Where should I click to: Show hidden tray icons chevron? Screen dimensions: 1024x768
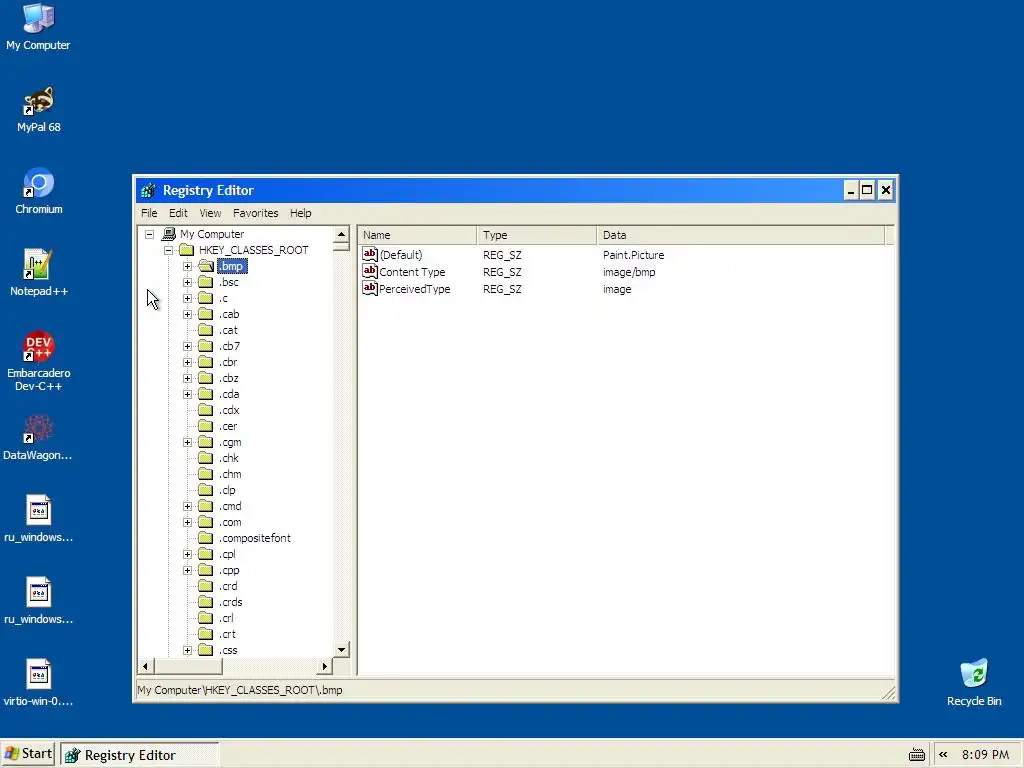click(943, 754)
